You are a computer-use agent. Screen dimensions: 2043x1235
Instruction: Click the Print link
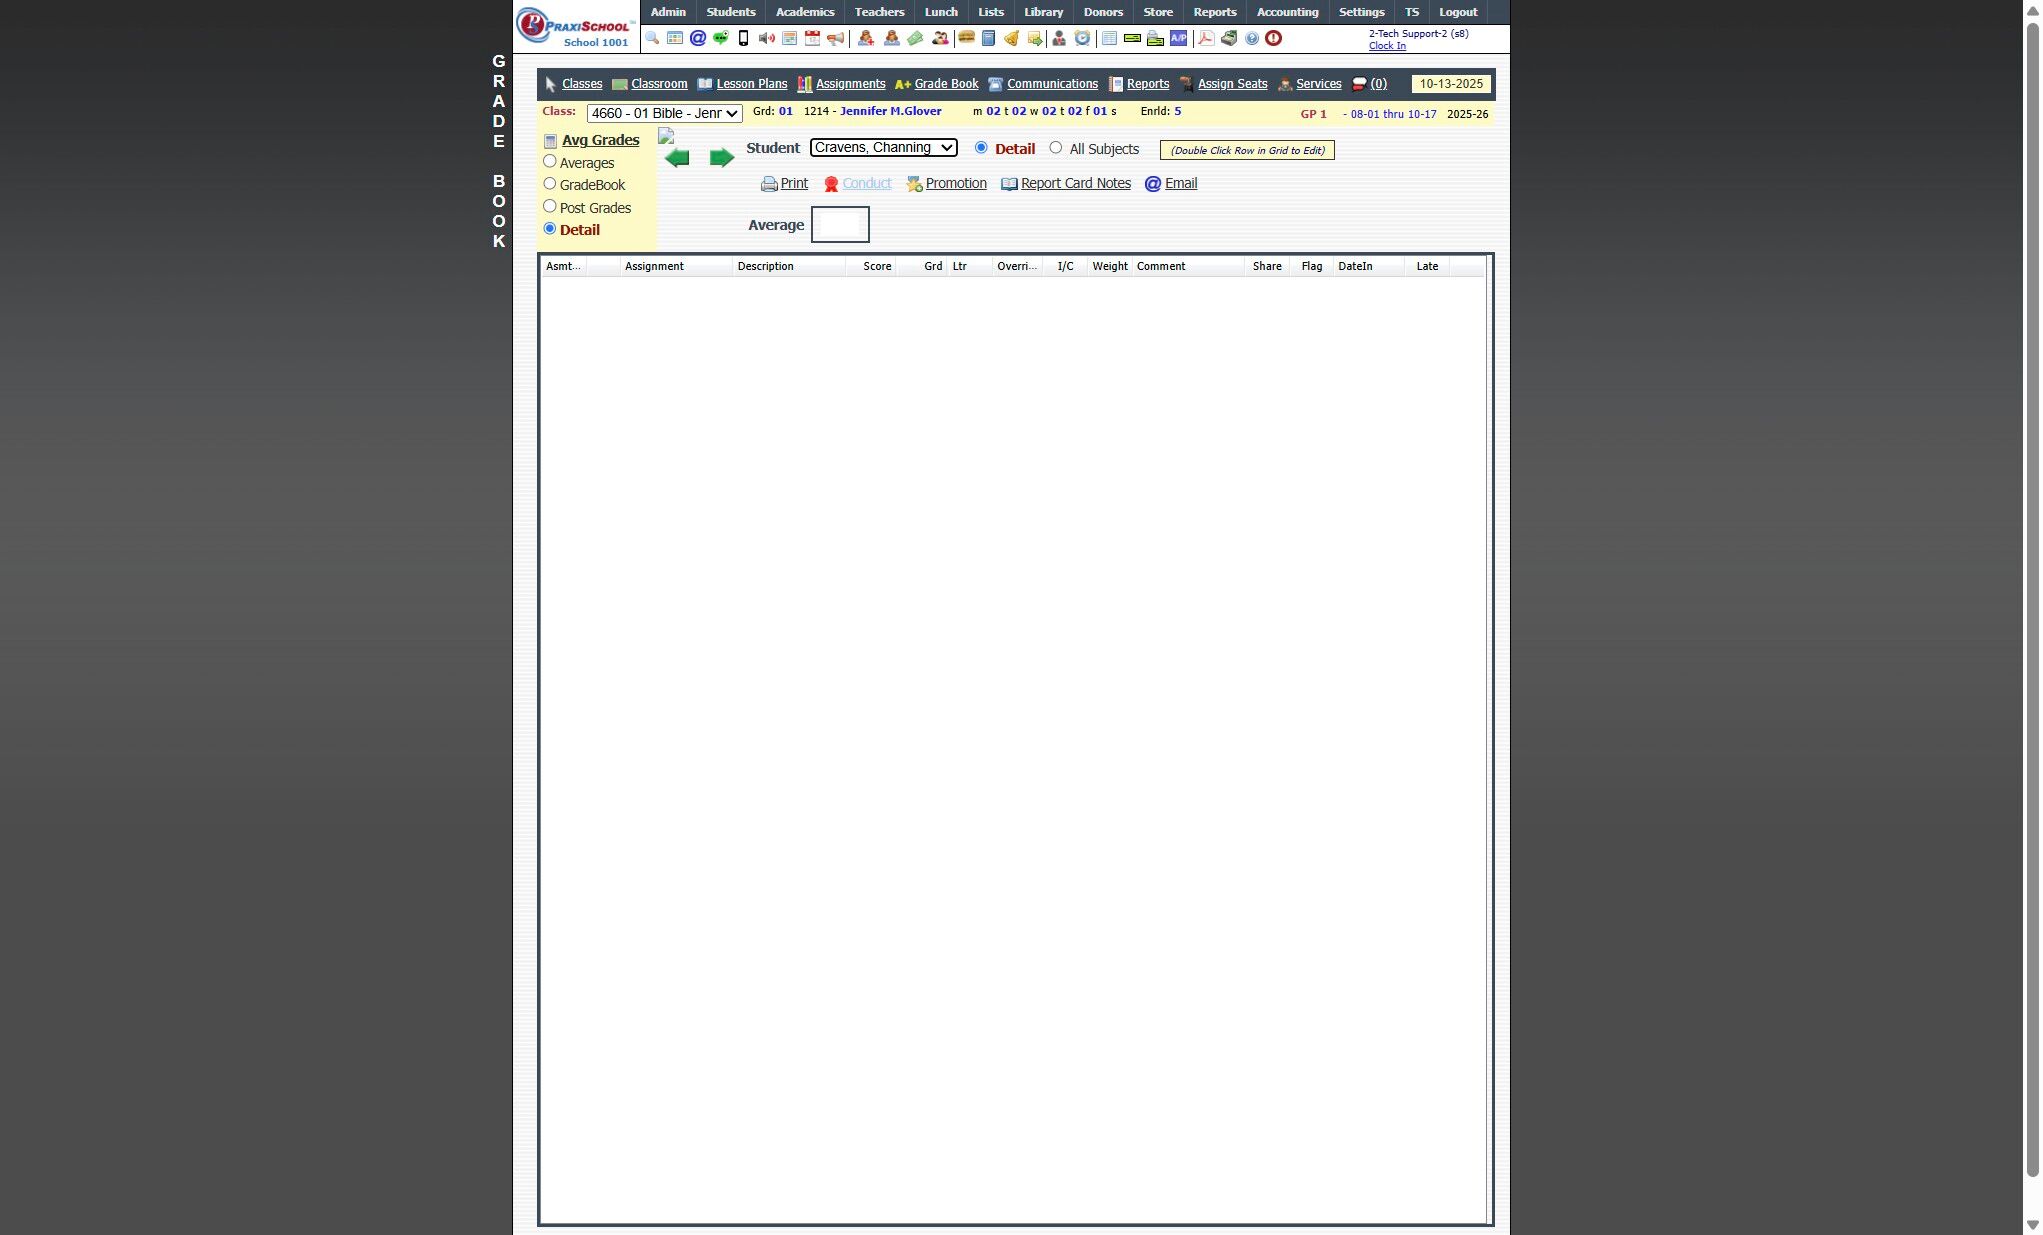(x=794, y=183)
